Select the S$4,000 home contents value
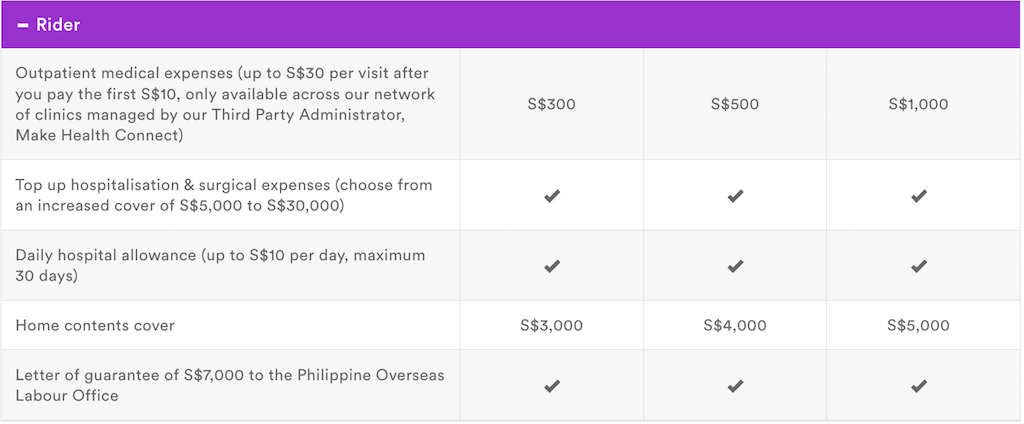The image size is (1024, 424). click(735, 325)
